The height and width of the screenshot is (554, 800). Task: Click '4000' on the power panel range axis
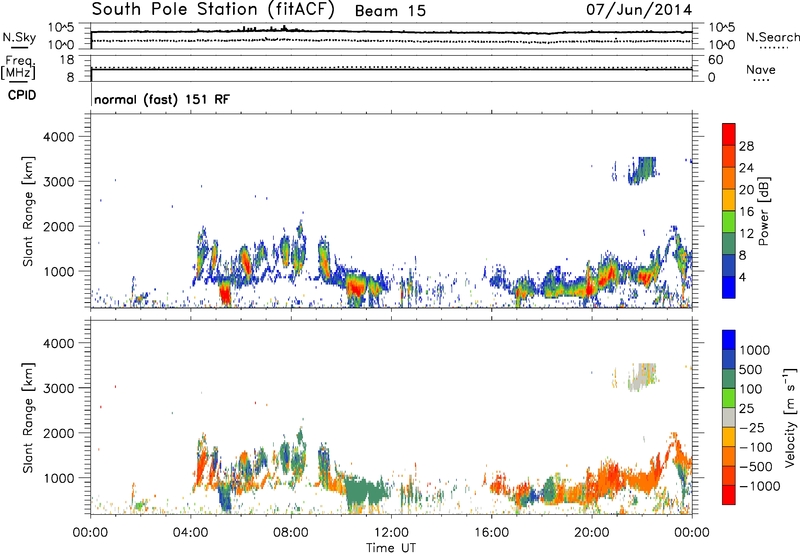(x=59, y=137)
